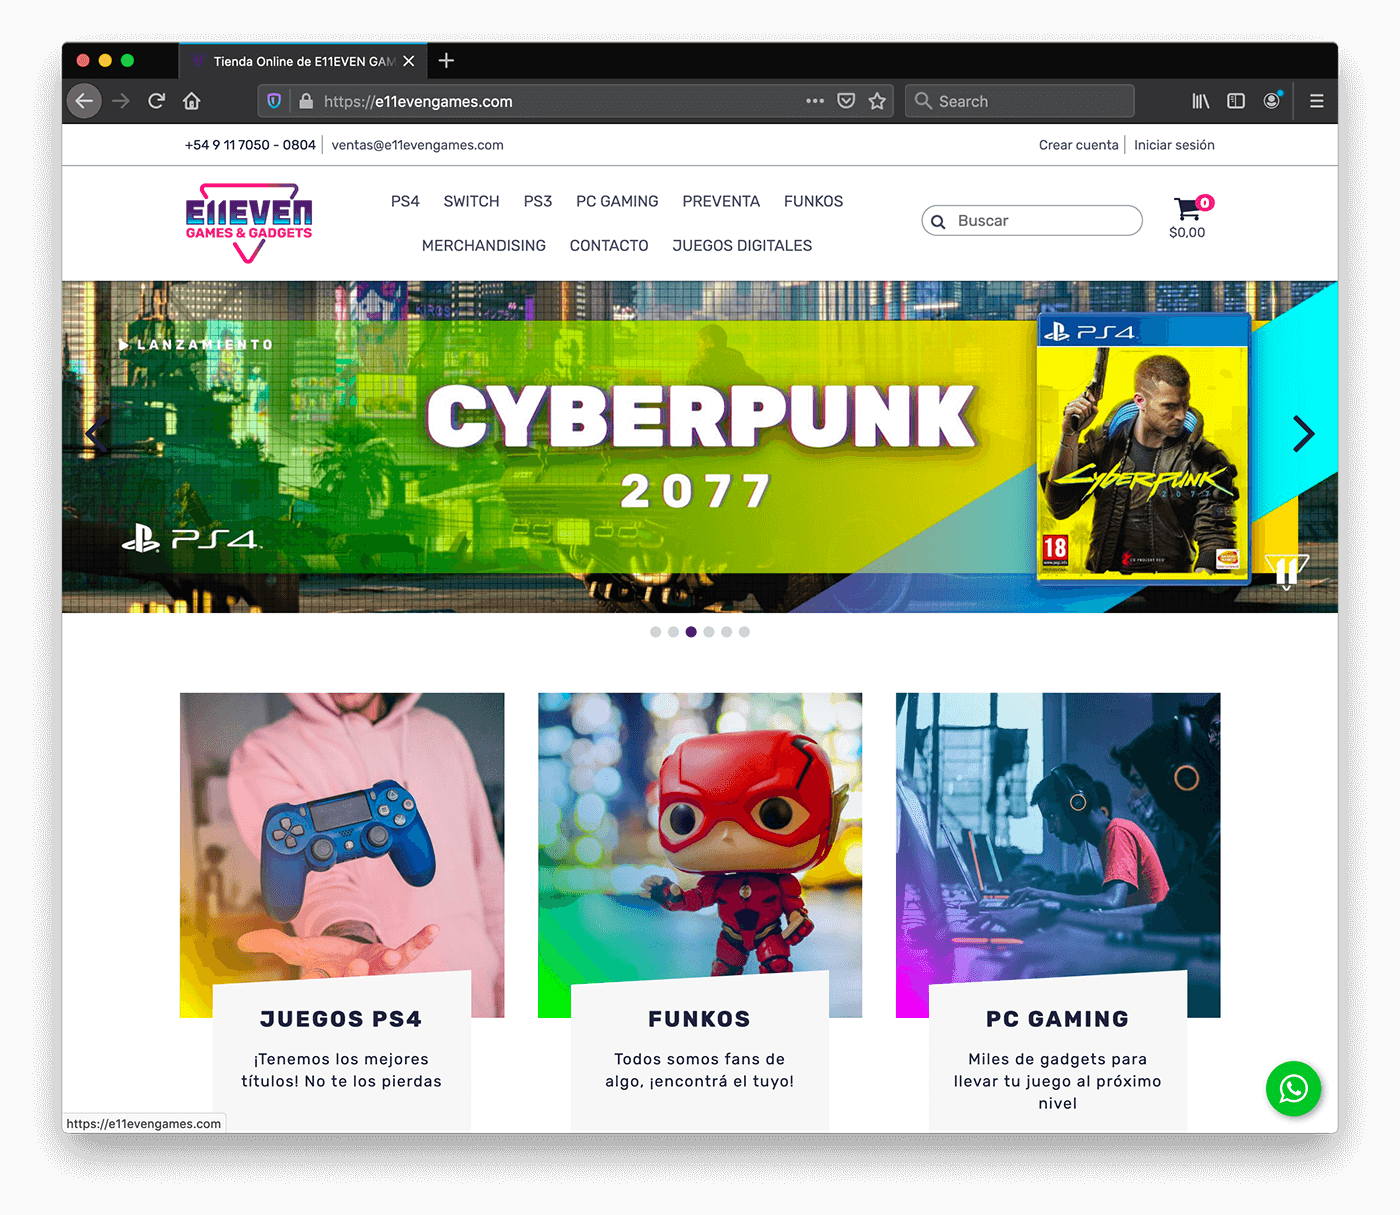Viewport: 1400px width, 1215px height.
Task: Open the JUEGOS DIGITALES menu item
Action: tap(742, 245)
